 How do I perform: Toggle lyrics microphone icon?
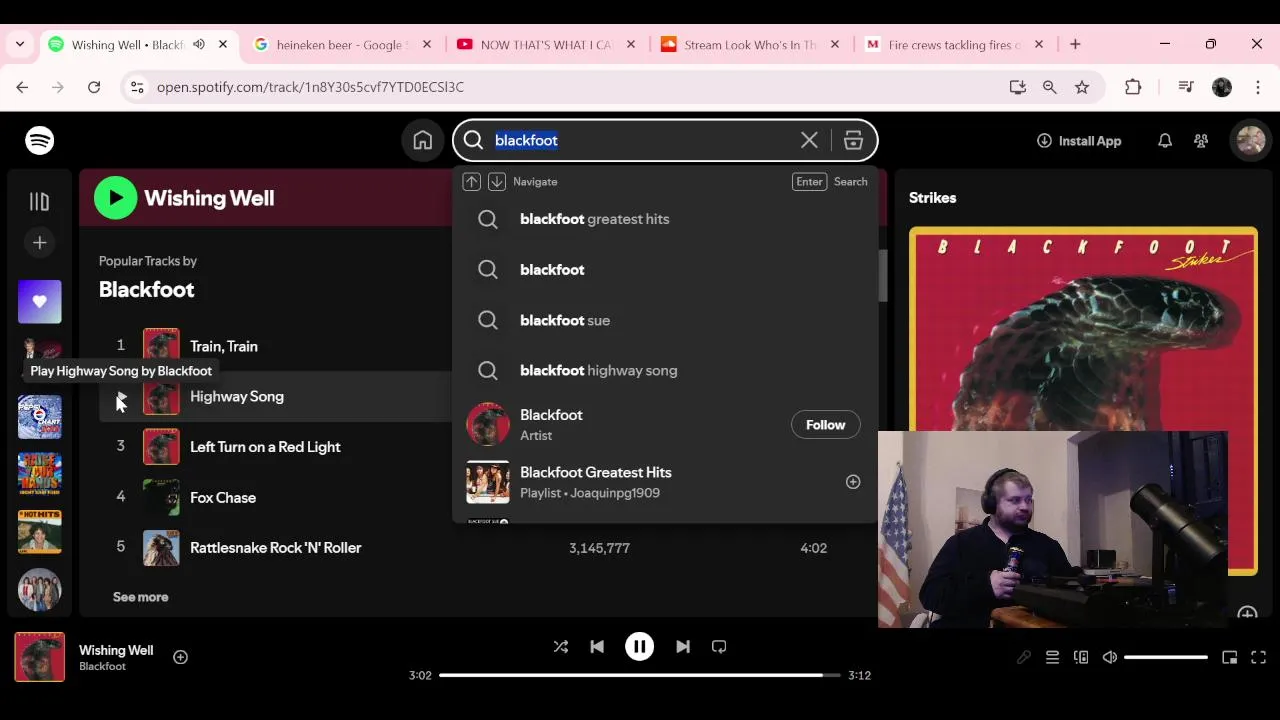1024,657
